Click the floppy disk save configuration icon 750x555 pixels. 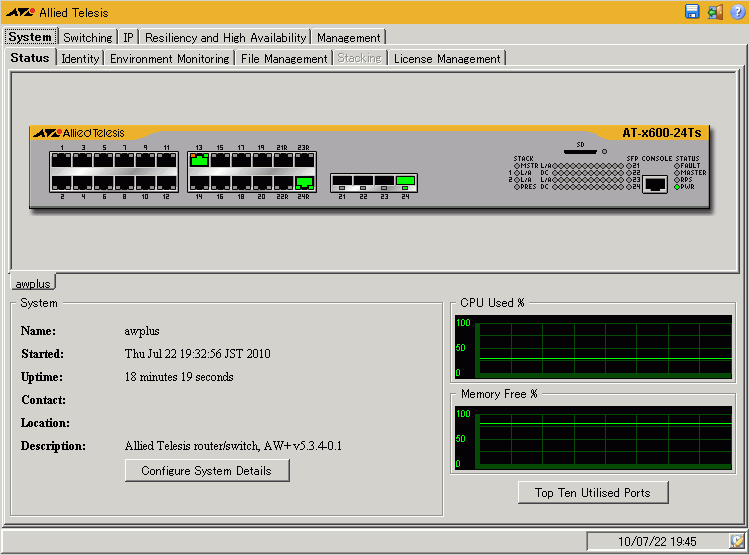[x=692, y=12]
